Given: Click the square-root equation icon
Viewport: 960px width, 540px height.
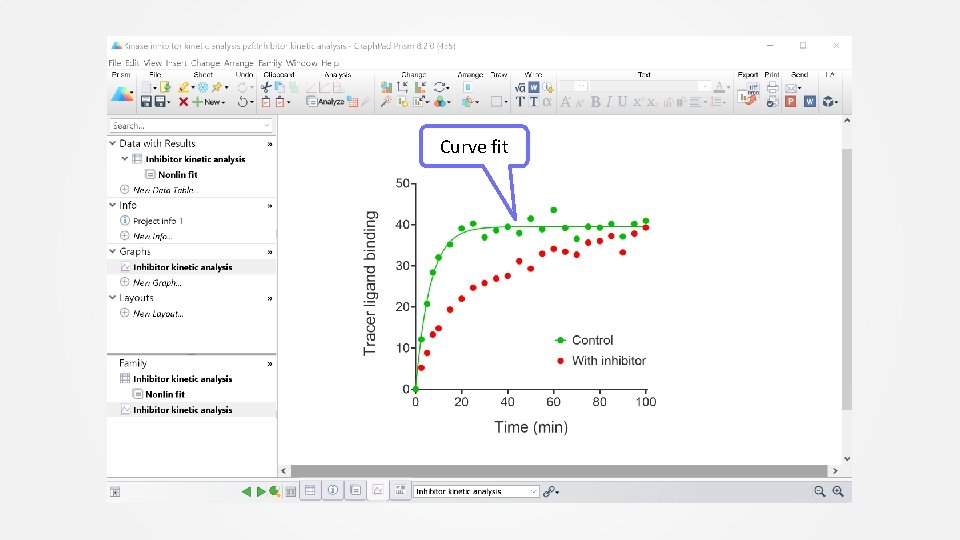Looking at the screenshot, I should click(x=520, y=88).
